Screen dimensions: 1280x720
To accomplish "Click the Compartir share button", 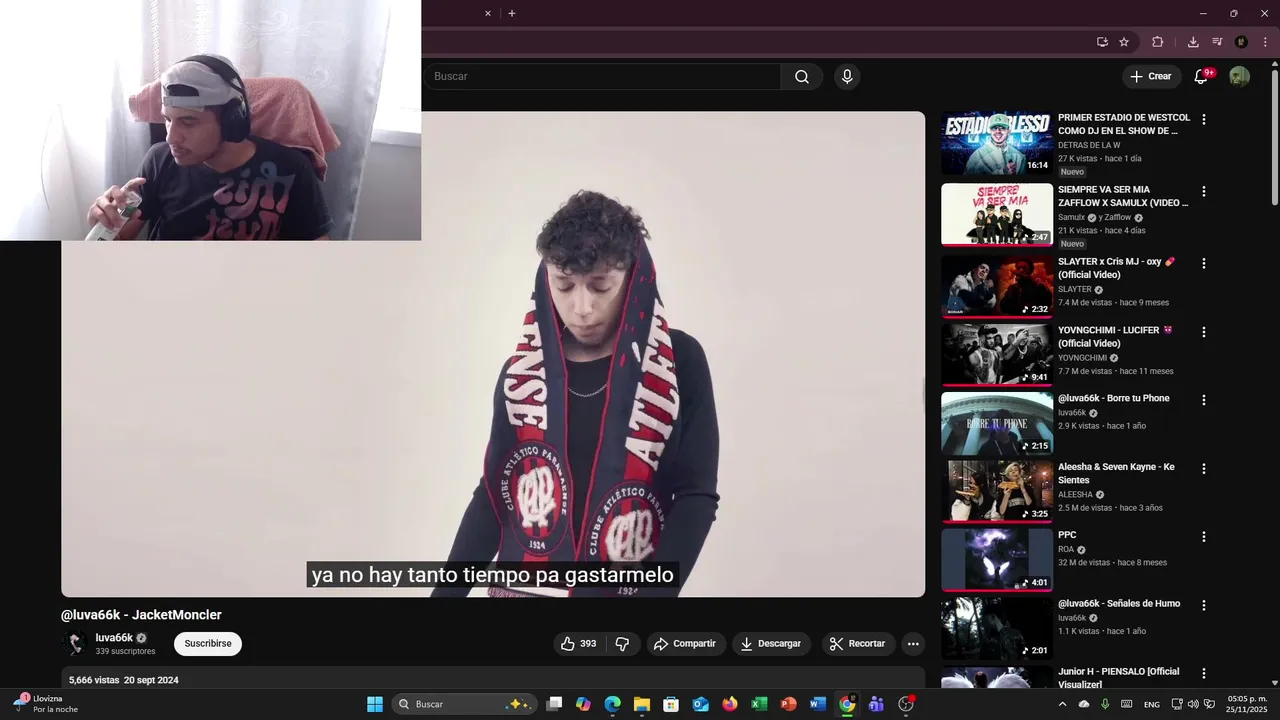I will (x=685, y=644).
